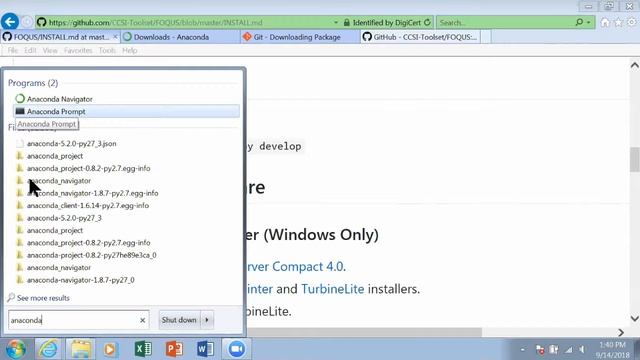The height and width of the screenshot is (360, 640).
Task: Open the Favorites menu
Action: (78, 51)
